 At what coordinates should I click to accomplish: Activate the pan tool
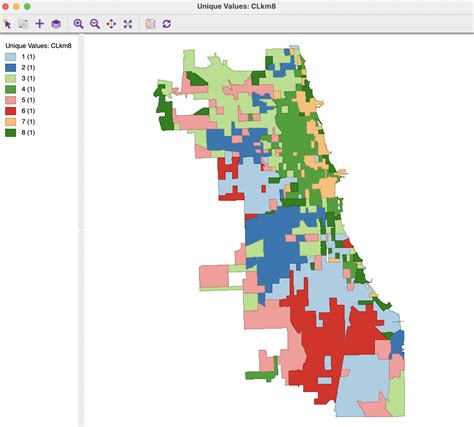click(x=111, y=24)
